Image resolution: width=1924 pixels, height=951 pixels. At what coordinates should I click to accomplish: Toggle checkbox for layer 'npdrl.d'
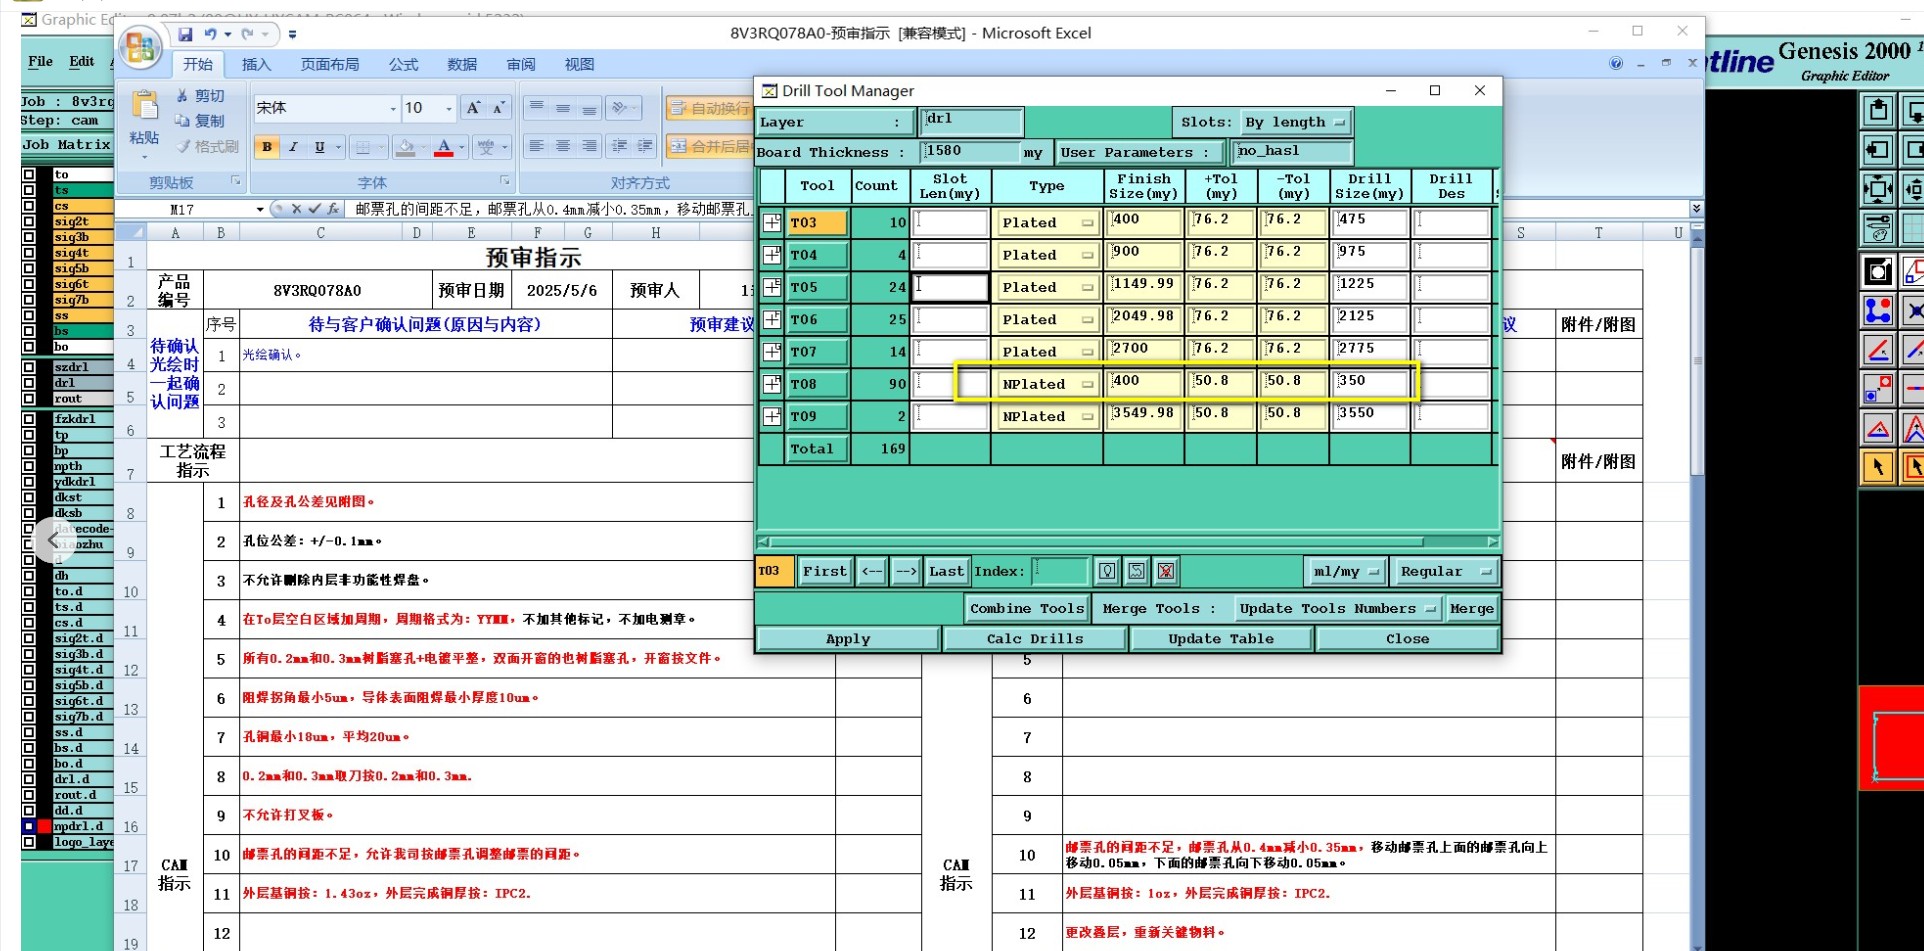[29, 826]
